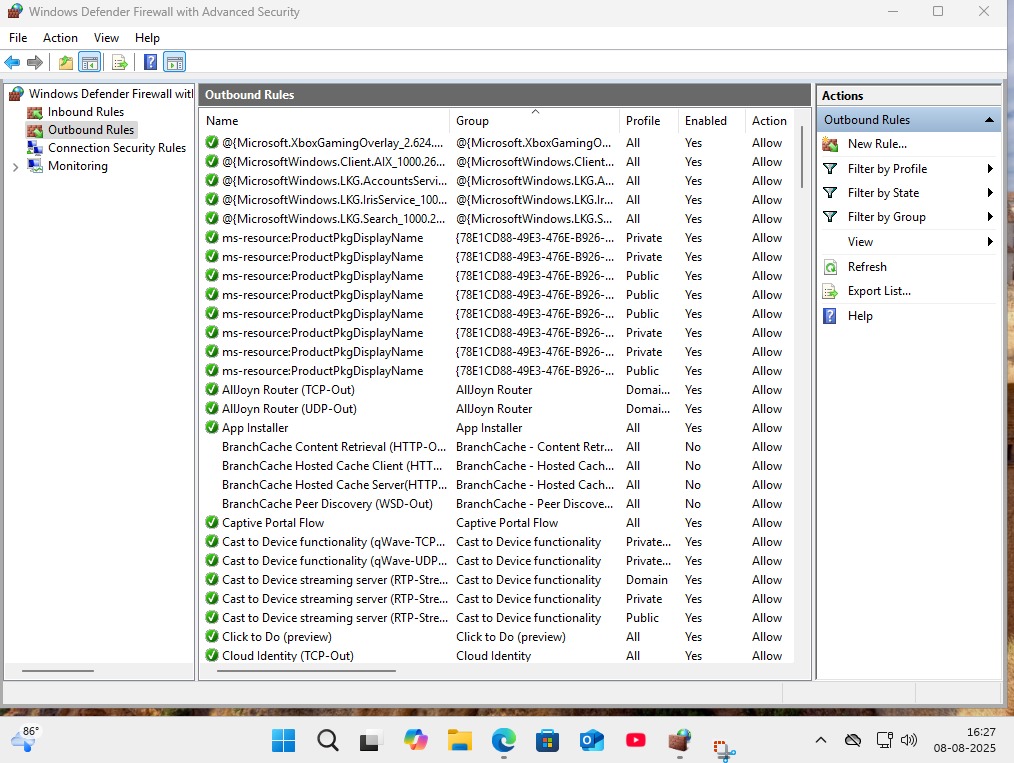Toggle the Show/Hide Console Tree icon
The image size is (1014, 763).
[x=90, y=63]
